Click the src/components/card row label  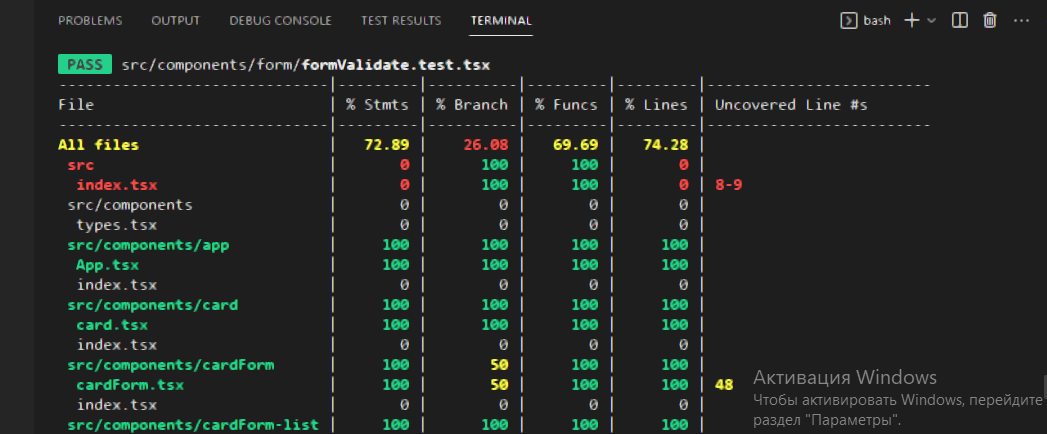click(x=153, y=305)
